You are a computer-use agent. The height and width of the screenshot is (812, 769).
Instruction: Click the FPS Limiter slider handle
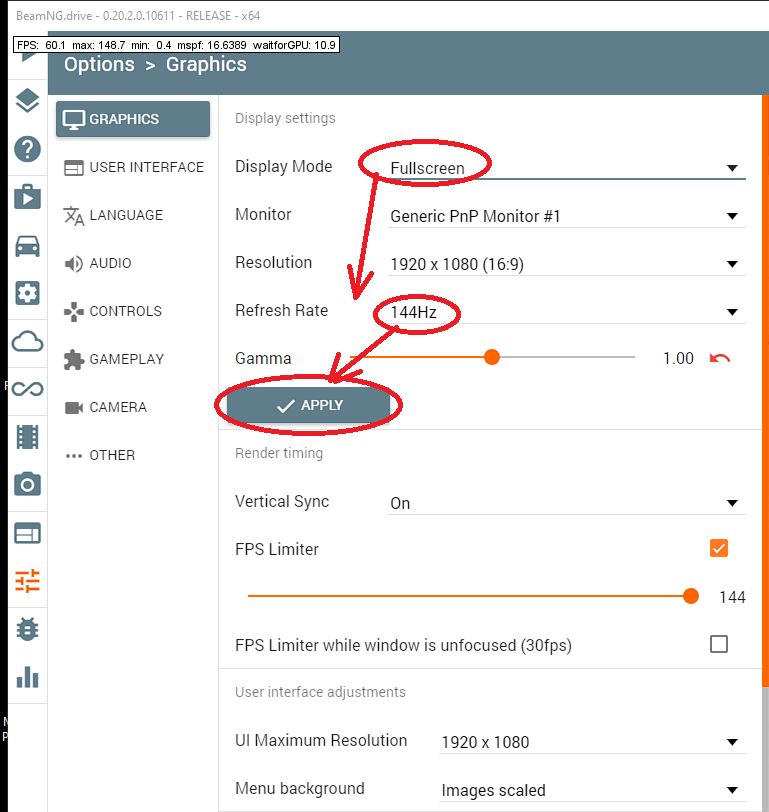pyautogui.click(x=690, y=596)
